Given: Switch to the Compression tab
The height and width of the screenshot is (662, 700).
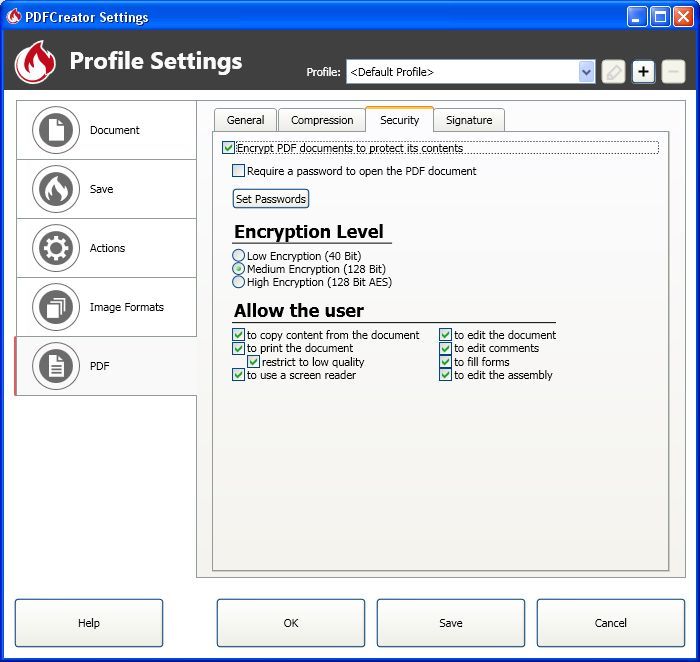Looking at the screenshot, I should [322, 120].
